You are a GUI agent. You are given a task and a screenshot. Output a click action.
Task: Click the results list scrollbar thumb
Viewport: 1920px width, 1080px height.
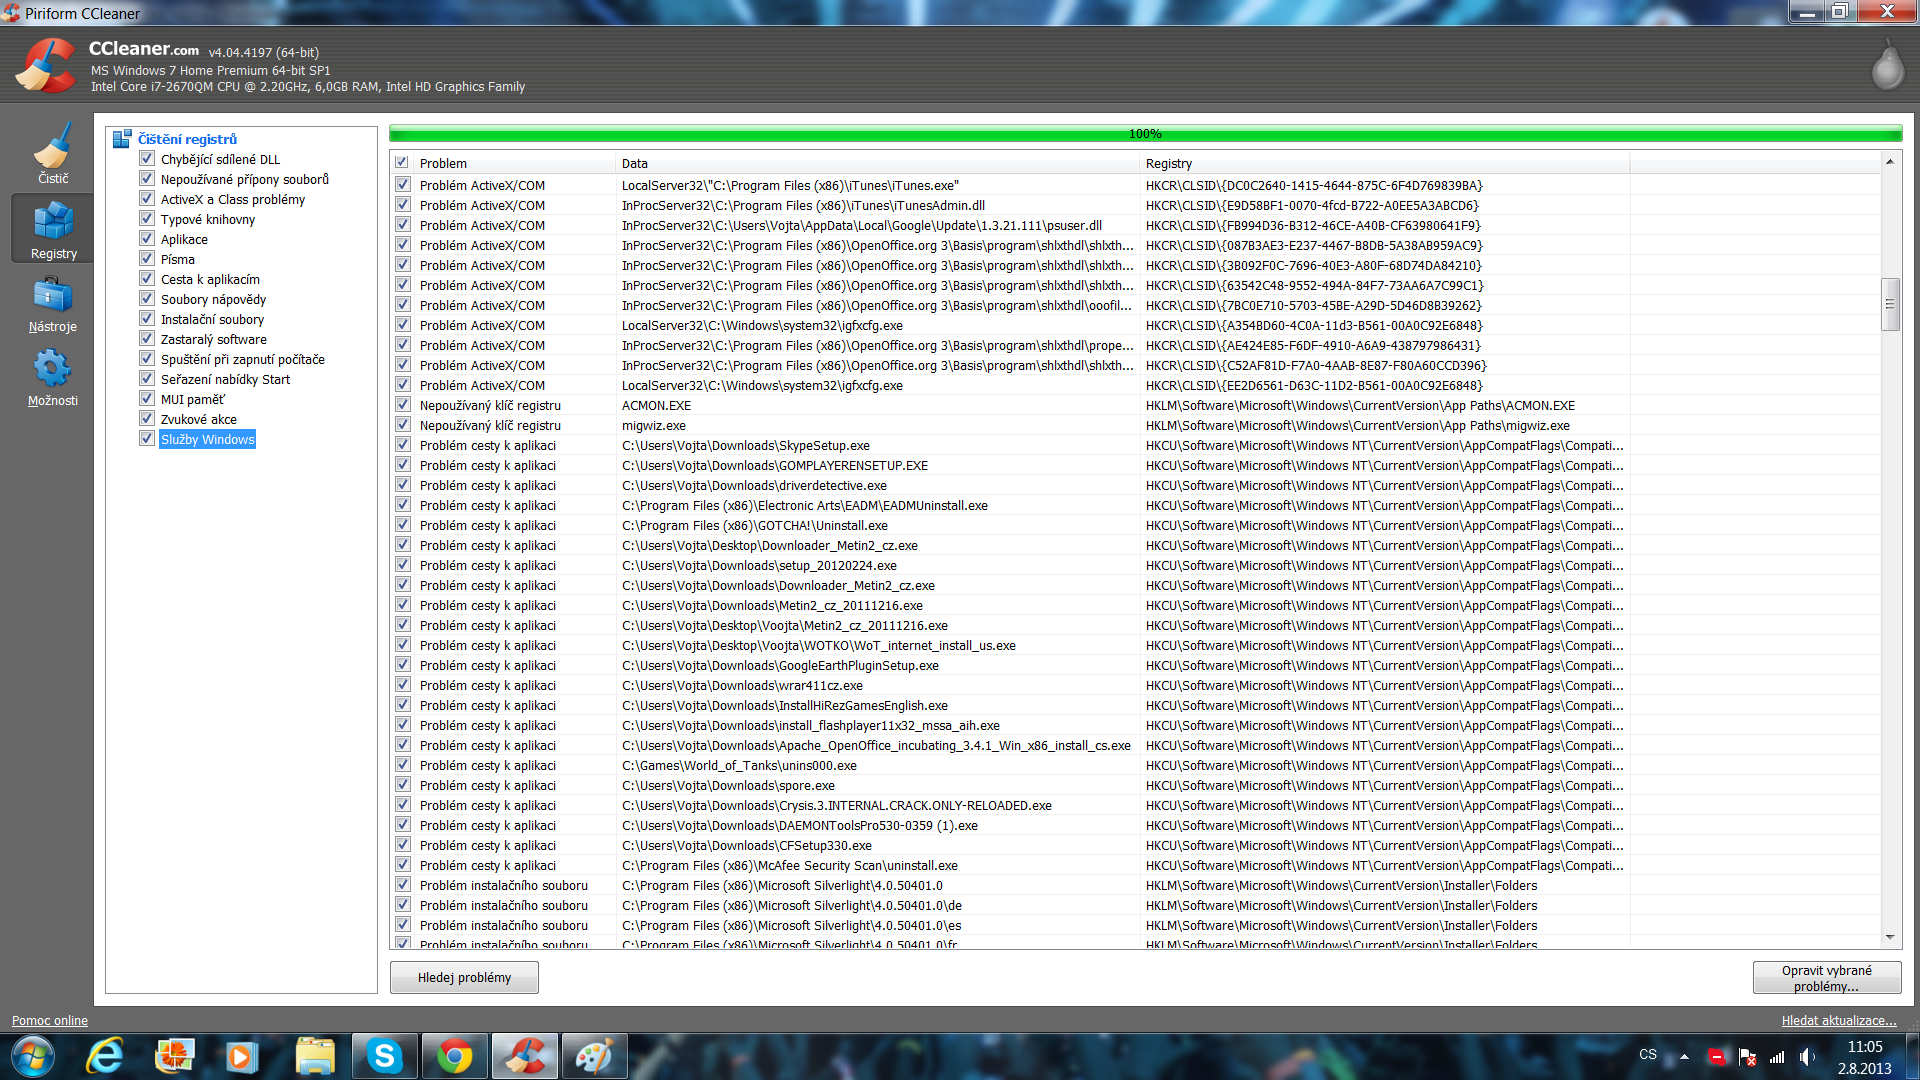1889,304
